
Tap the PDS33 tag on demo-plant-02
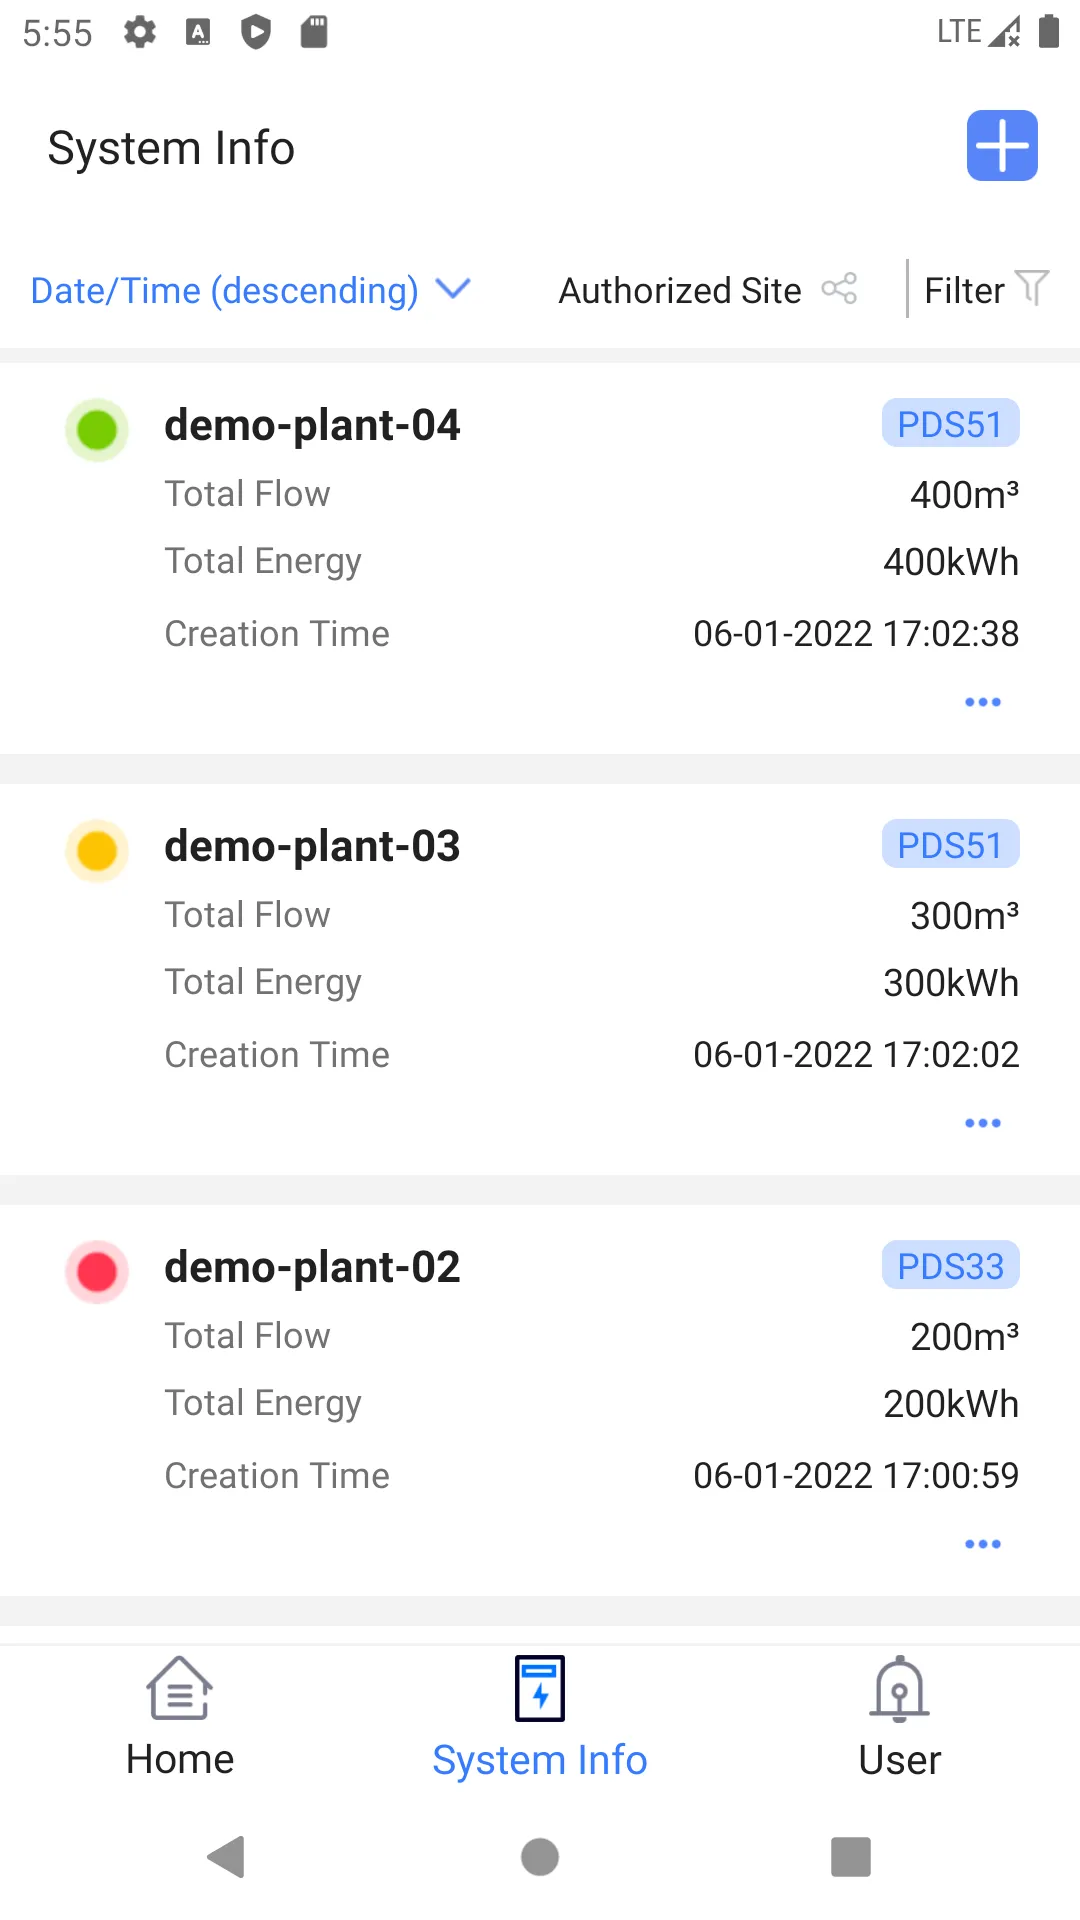pos(950,1266)
